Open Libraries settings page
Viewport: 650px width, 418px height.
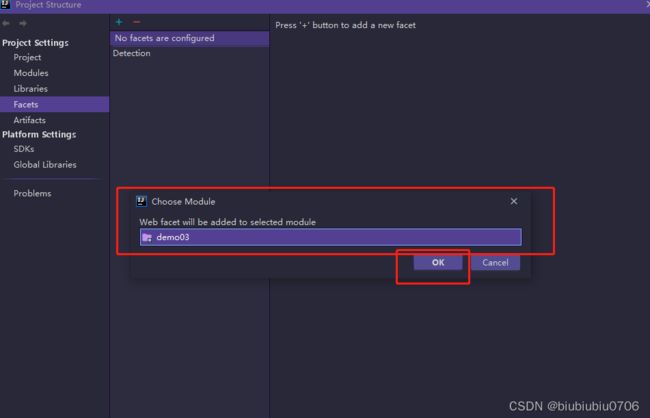pyautogui.click(x=30, y=89)
